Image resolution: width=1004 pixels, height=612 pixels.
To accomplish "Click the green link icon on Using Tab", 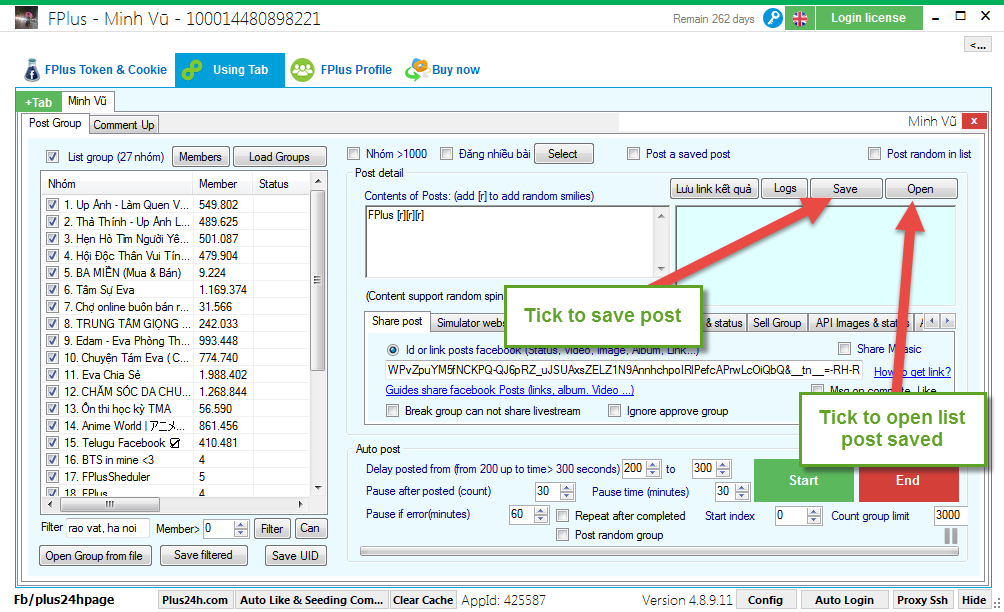I will [191, 70].
